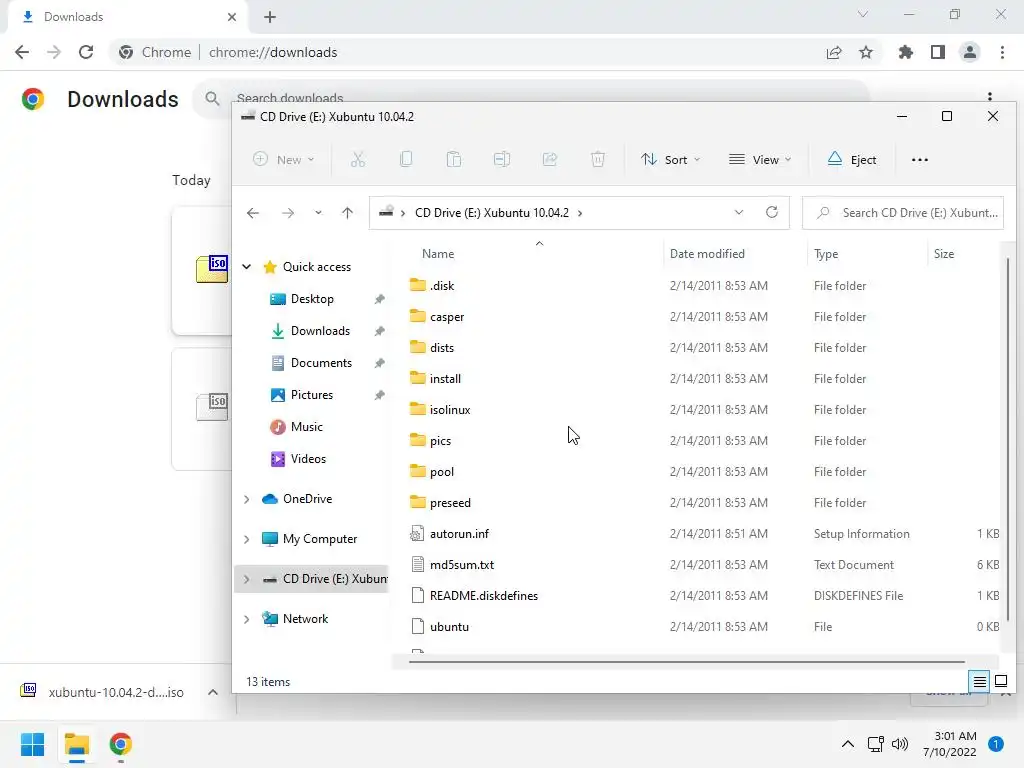Expand the OneDrive tree node
Viewport: 1024px width, 768px height.
[x=247, y=499]
